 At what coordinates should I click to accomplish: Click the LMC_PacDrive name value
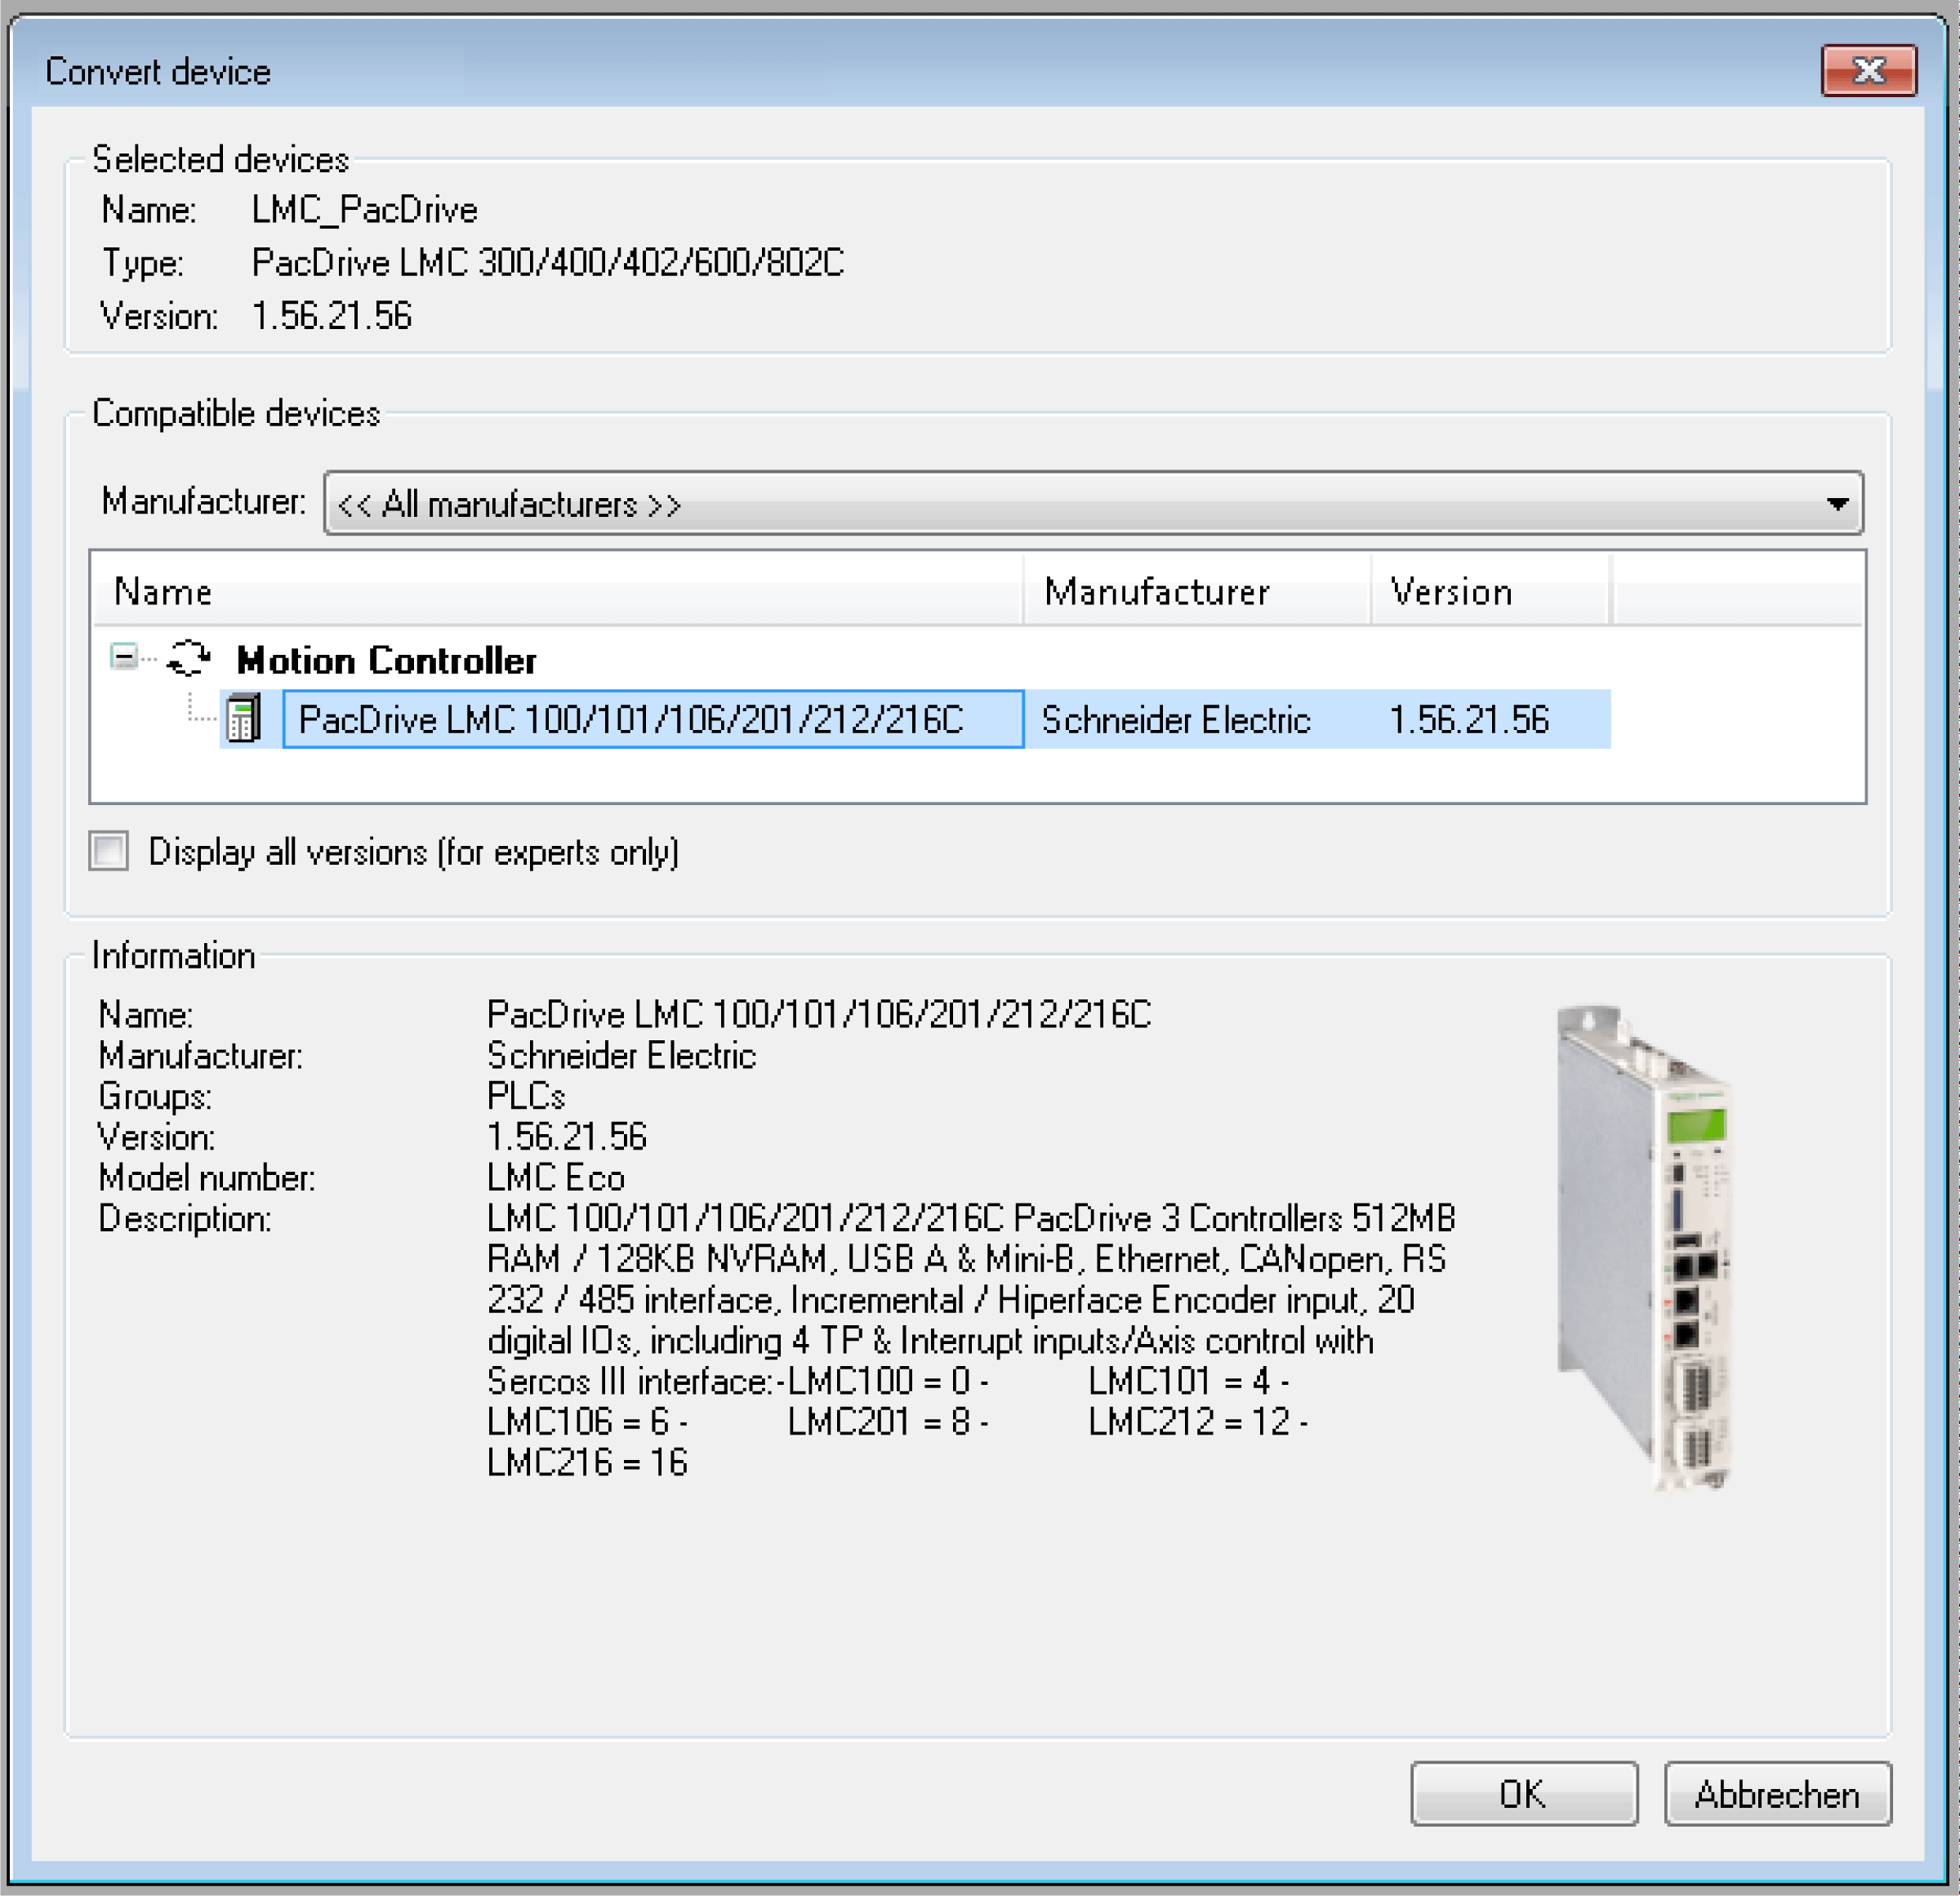(x=364, y=210)
